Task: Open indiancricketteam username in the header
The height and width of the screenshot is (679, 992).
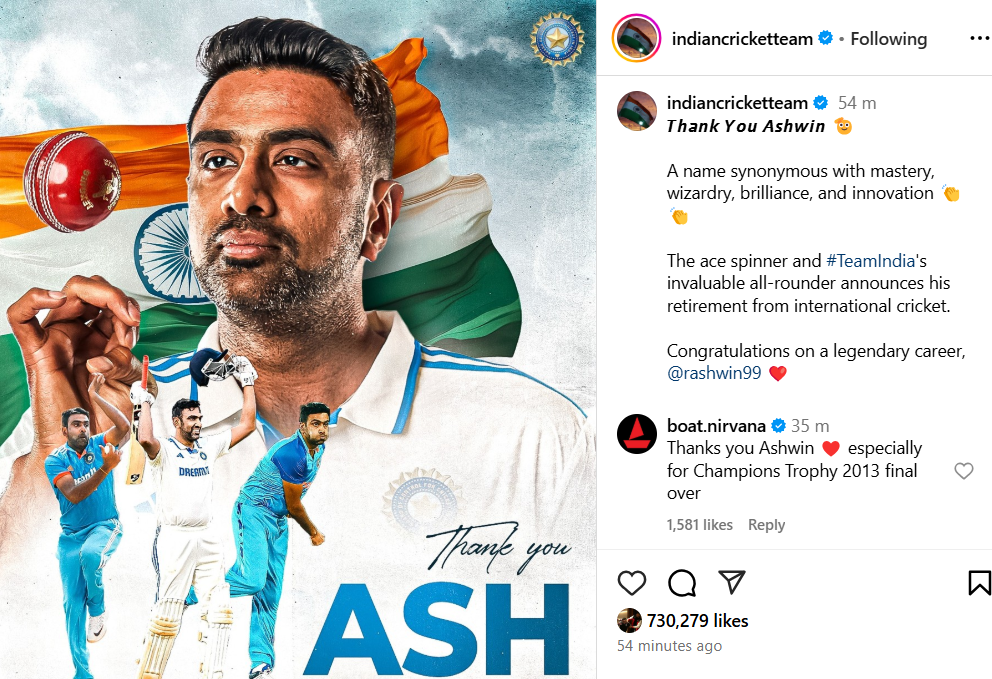Action: [742, 39]
